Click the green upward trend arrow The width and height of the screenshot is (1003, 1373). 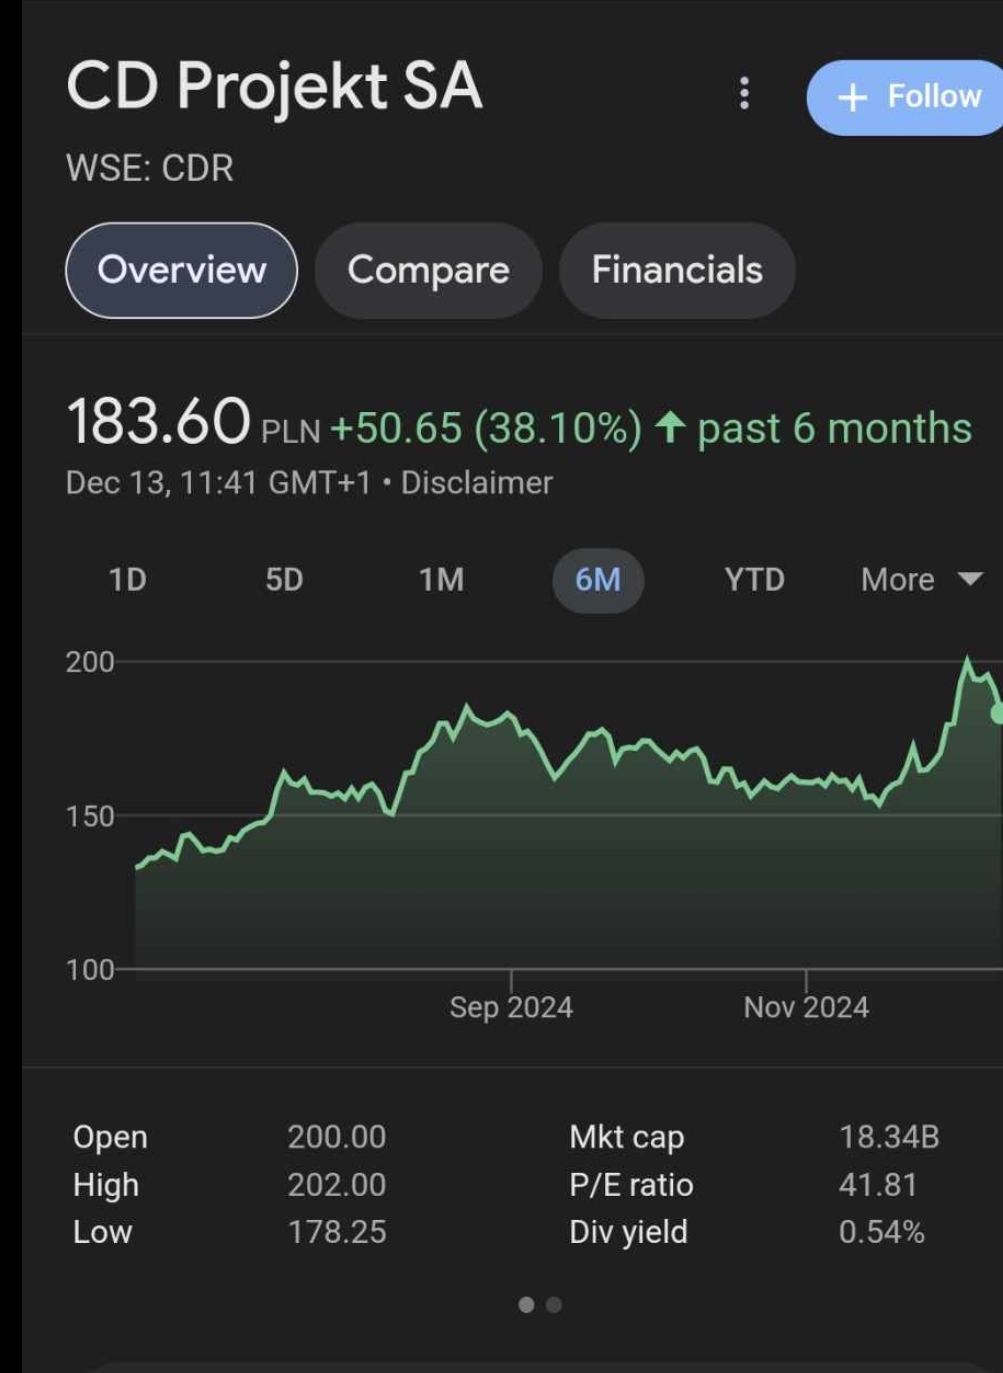[669, 428]
